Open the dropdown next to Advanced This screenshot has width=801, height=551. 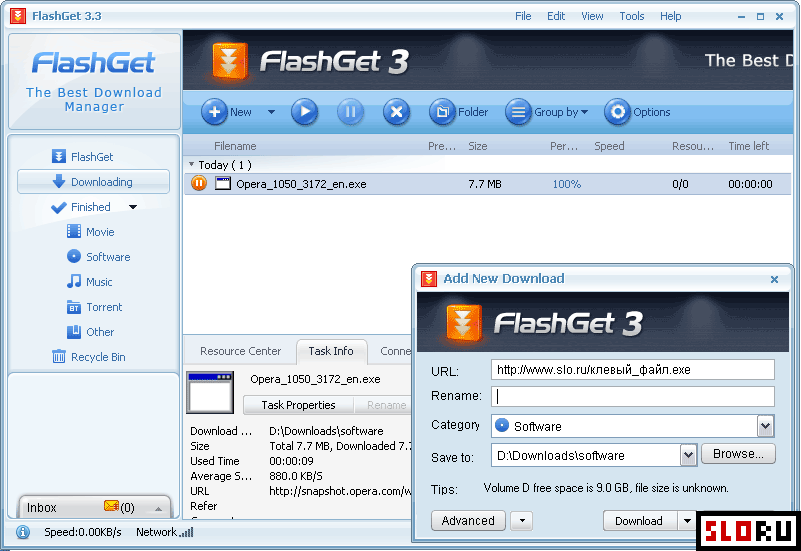(x=522, y=521)
